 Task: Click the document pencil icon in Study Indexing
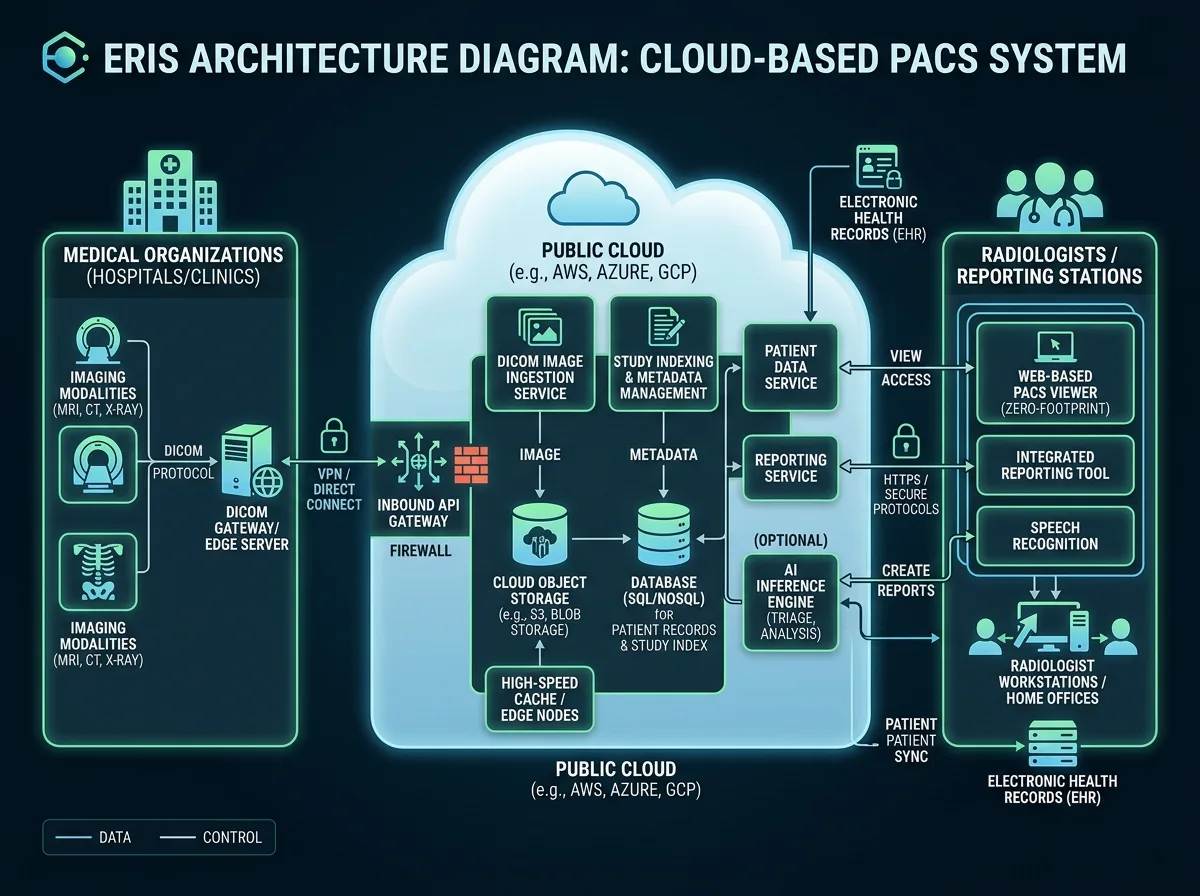(x=665, y=327)
